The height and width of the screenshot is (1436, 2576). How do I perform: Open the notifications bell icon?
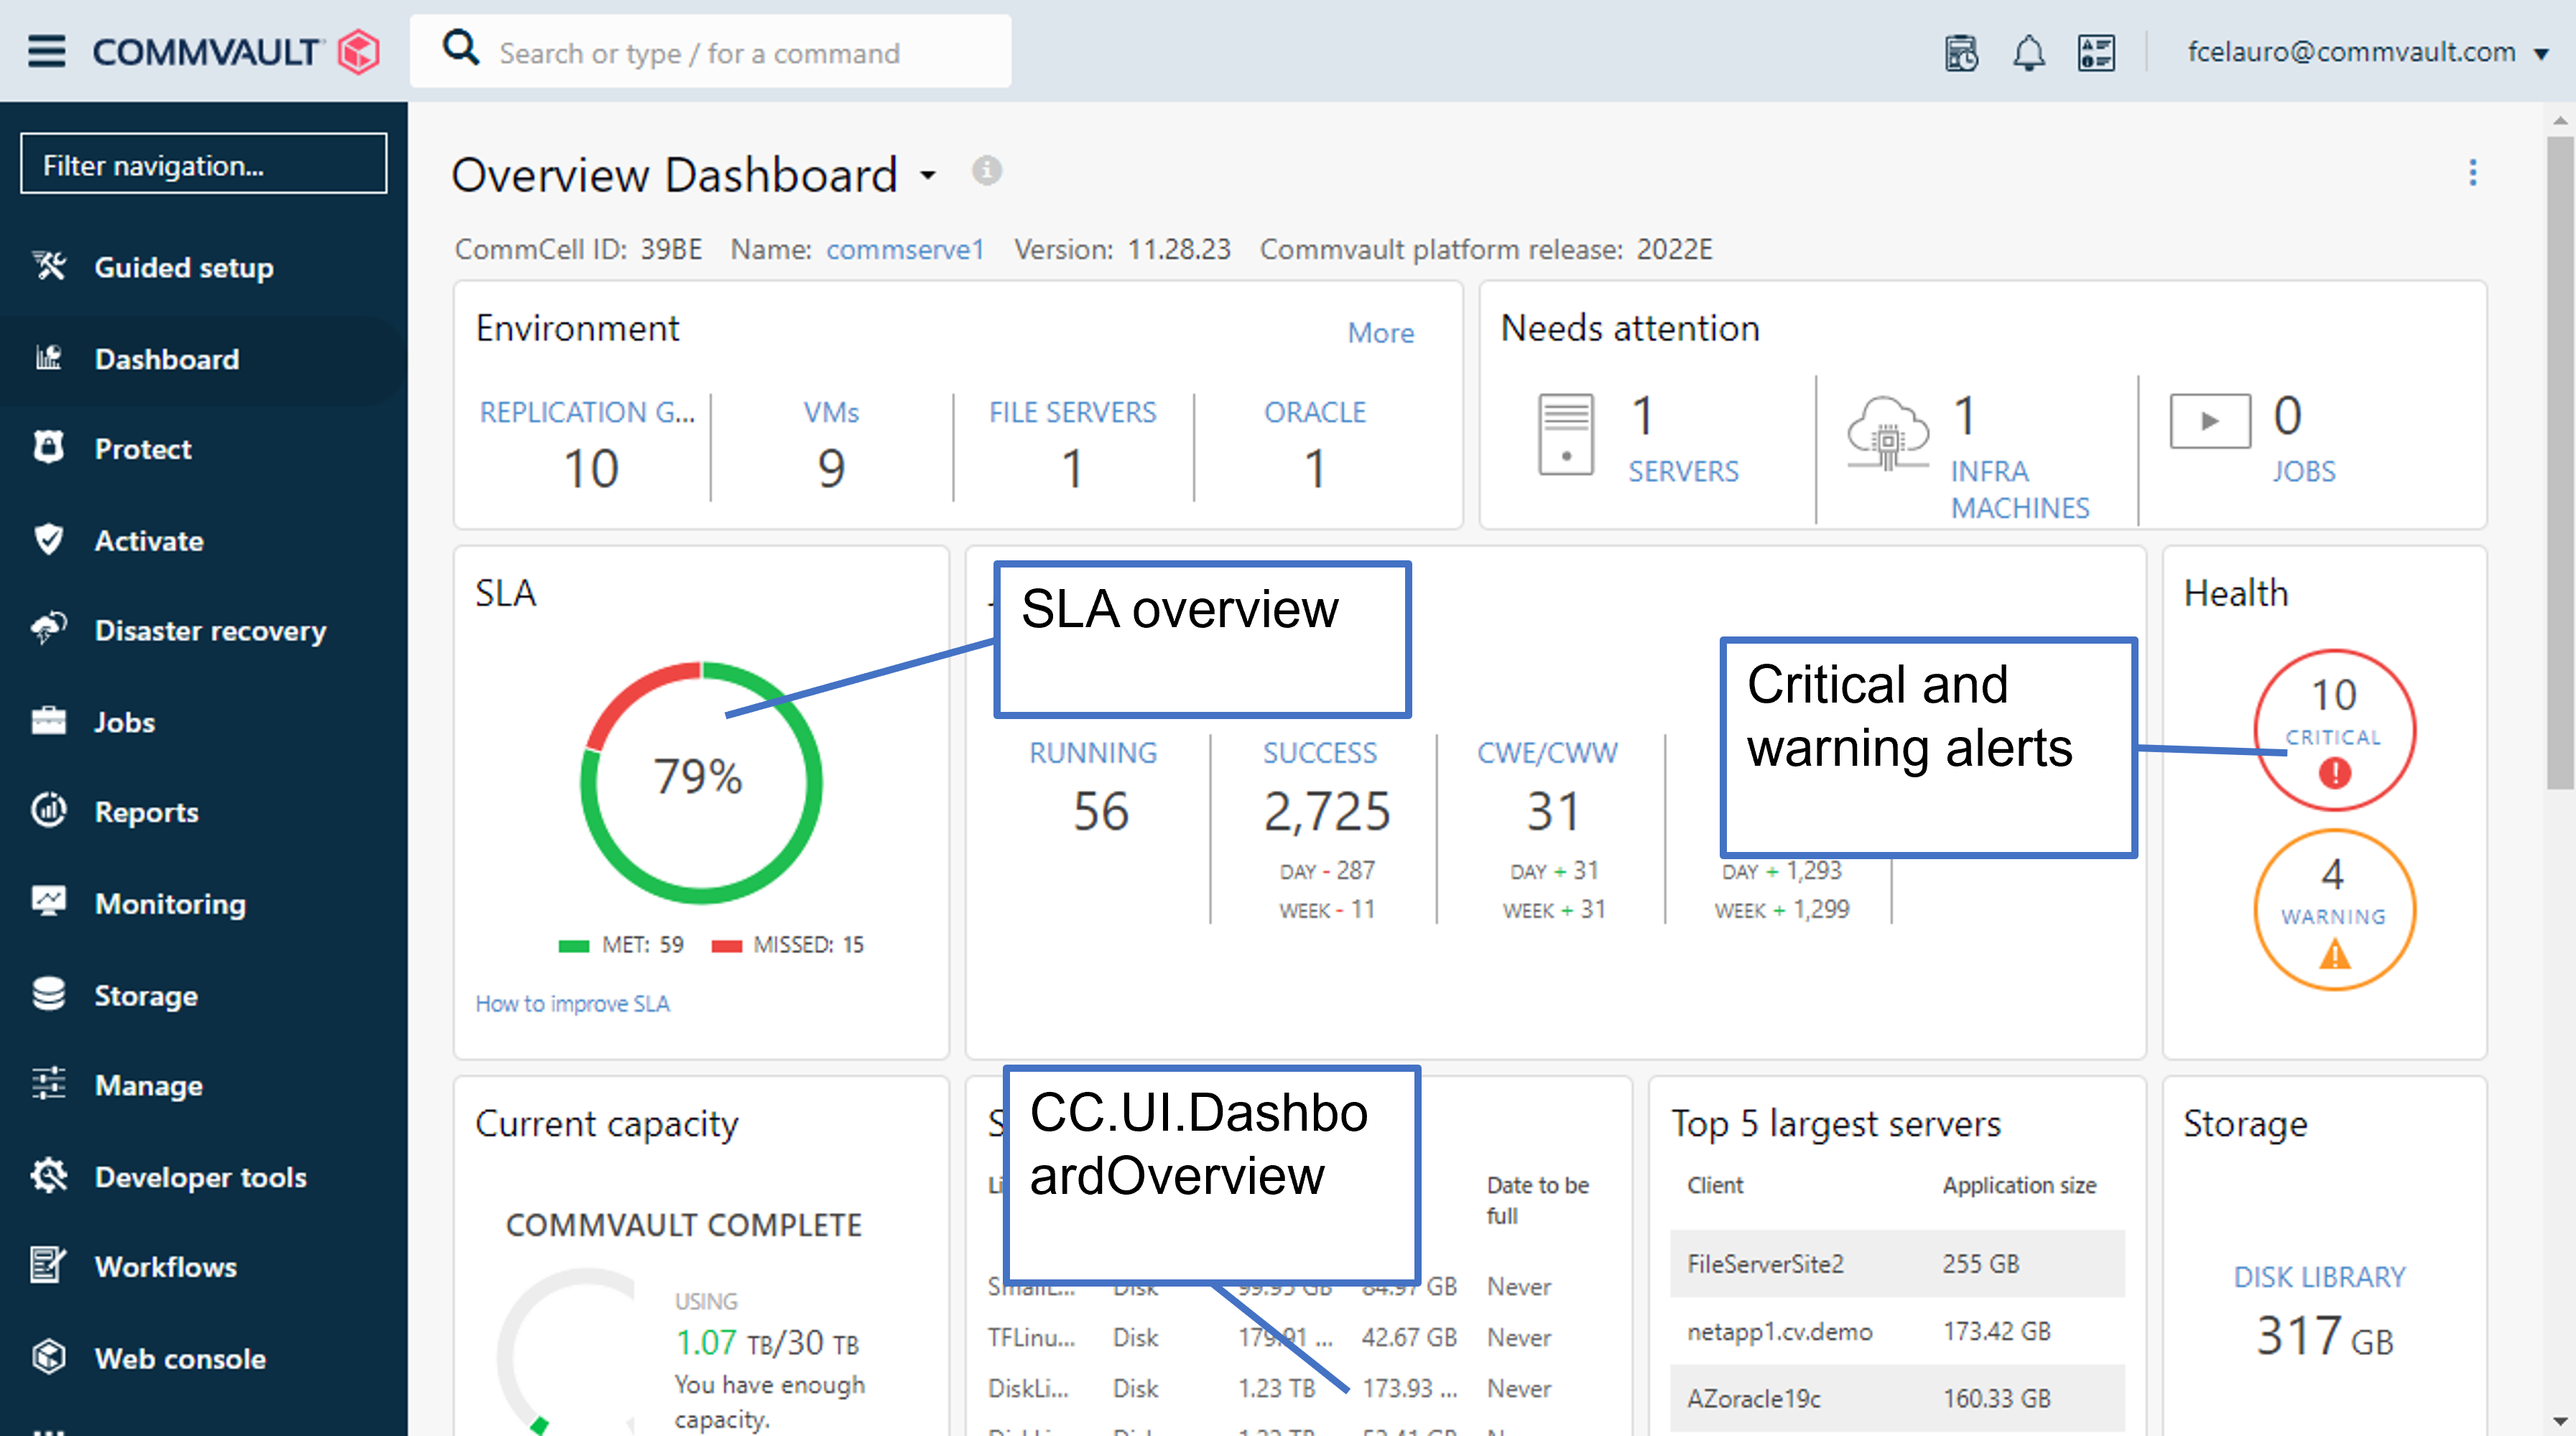(2030, 52)
